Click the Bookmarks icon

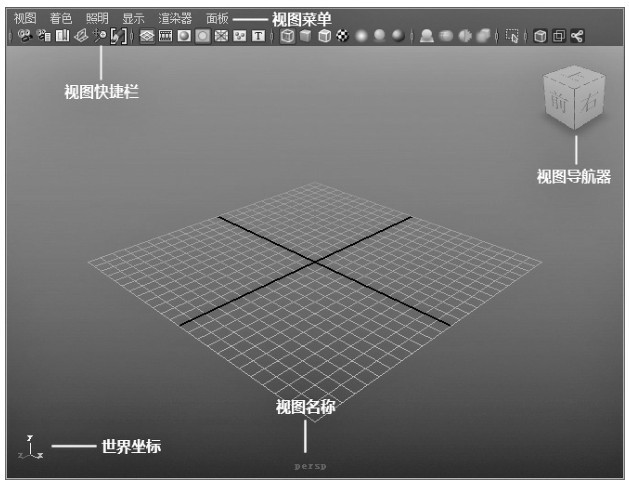pyautogui.click(x=62, y=36)
